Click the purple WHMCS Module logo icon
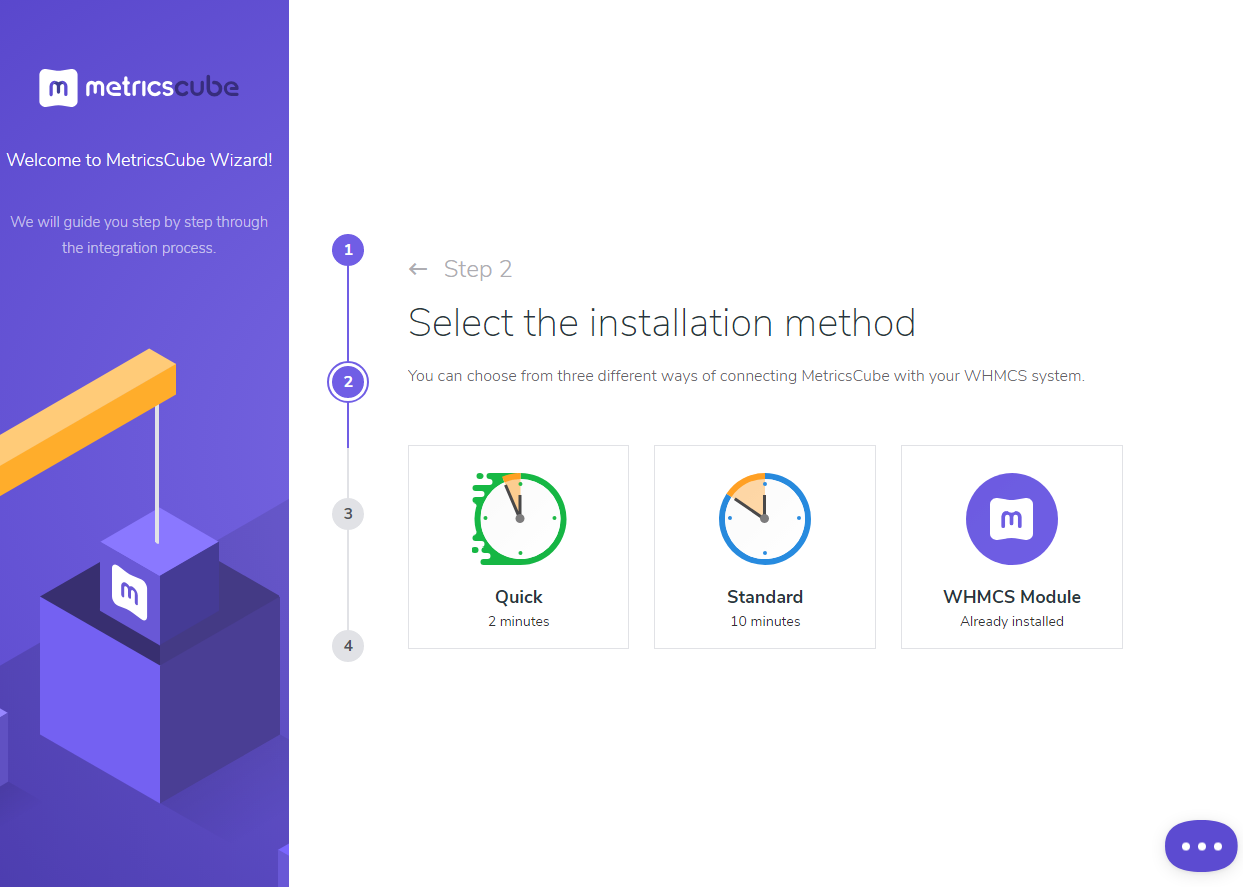The height and width of the screenshot is (887, 1243). 1012,519
